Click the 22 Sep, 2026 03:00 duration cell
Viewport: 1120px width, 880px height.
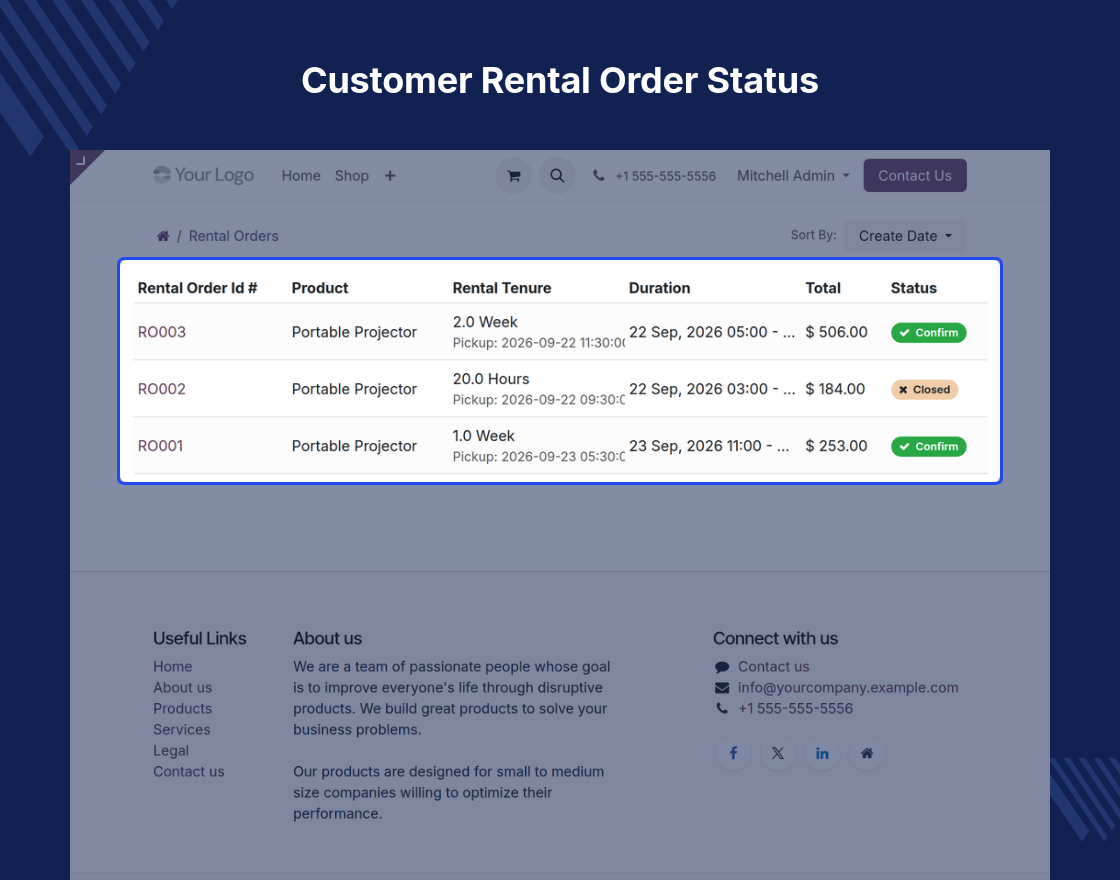[711, 389]
